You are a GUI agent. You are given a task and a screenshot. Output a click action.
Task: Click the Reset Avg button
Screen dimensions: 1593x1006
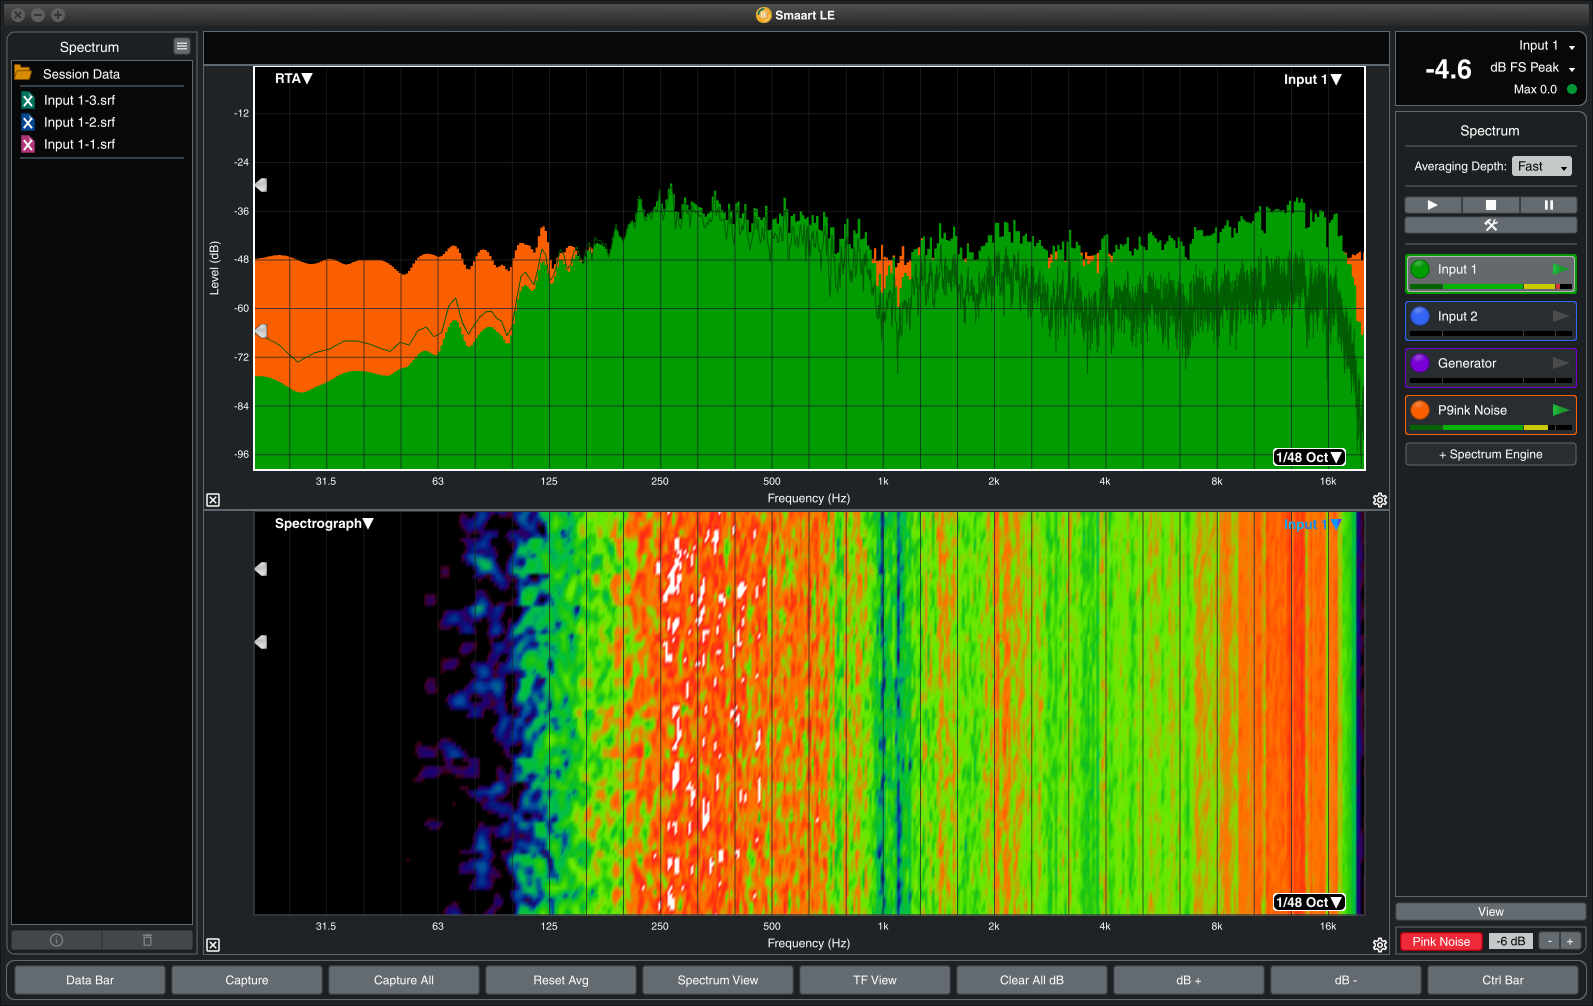pos(561,980)
